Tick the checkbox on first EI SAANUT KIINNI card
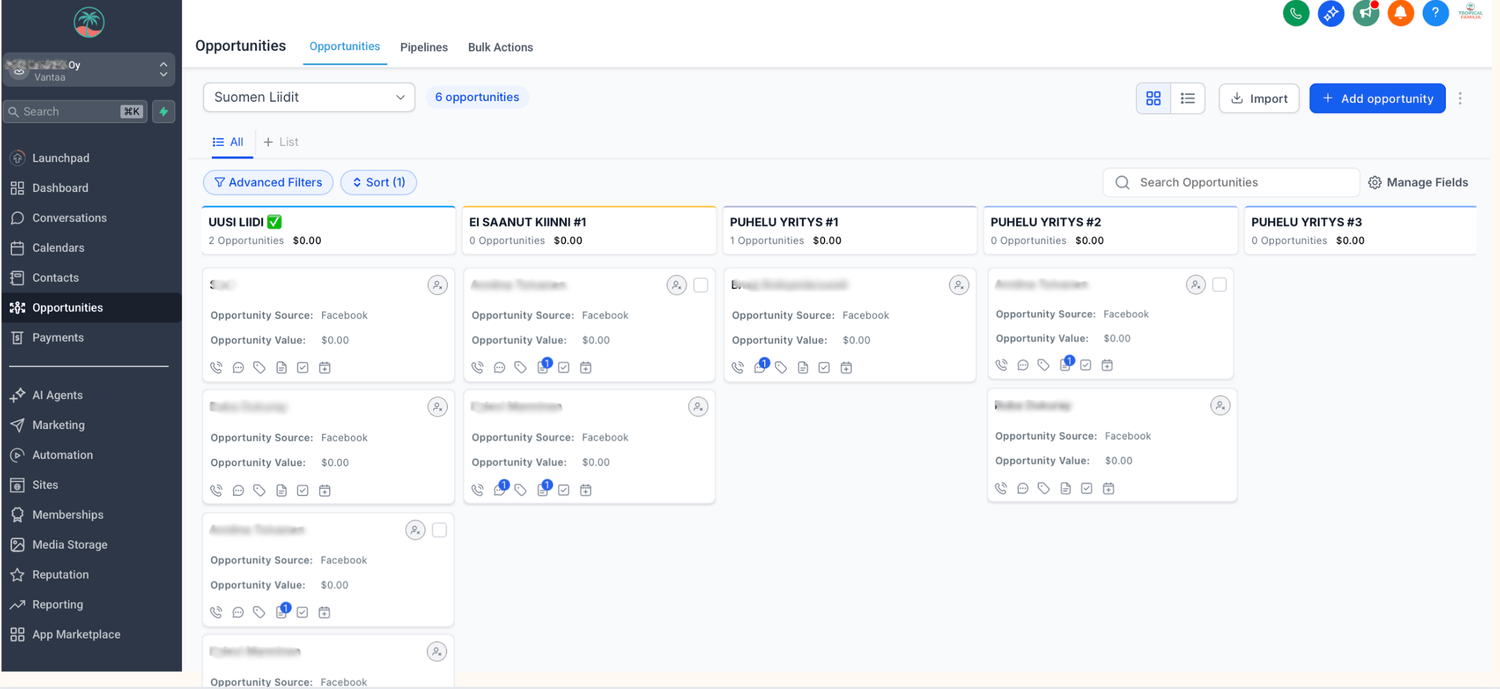 [x=701, y=286]
